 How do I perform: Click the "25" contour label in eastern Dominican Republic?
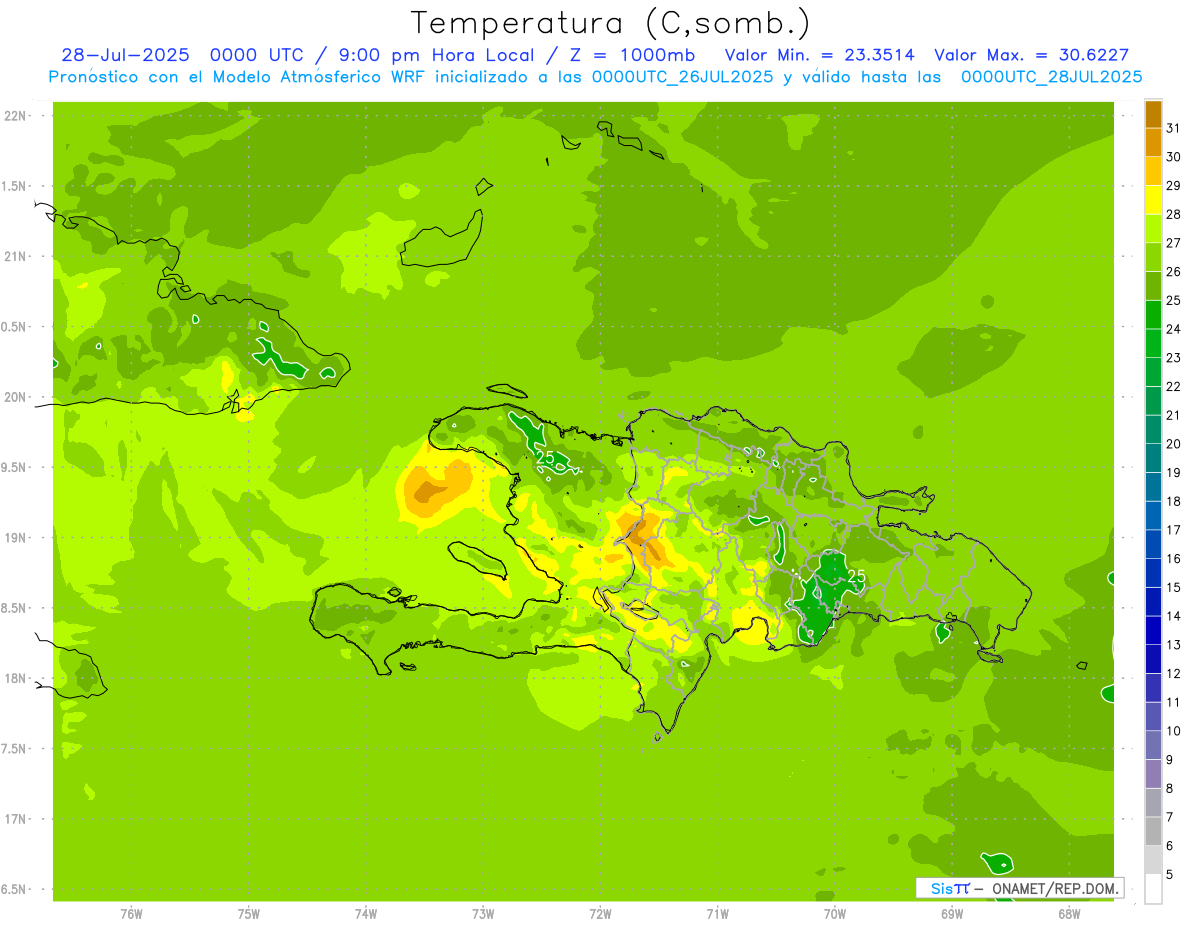point(856,575)
